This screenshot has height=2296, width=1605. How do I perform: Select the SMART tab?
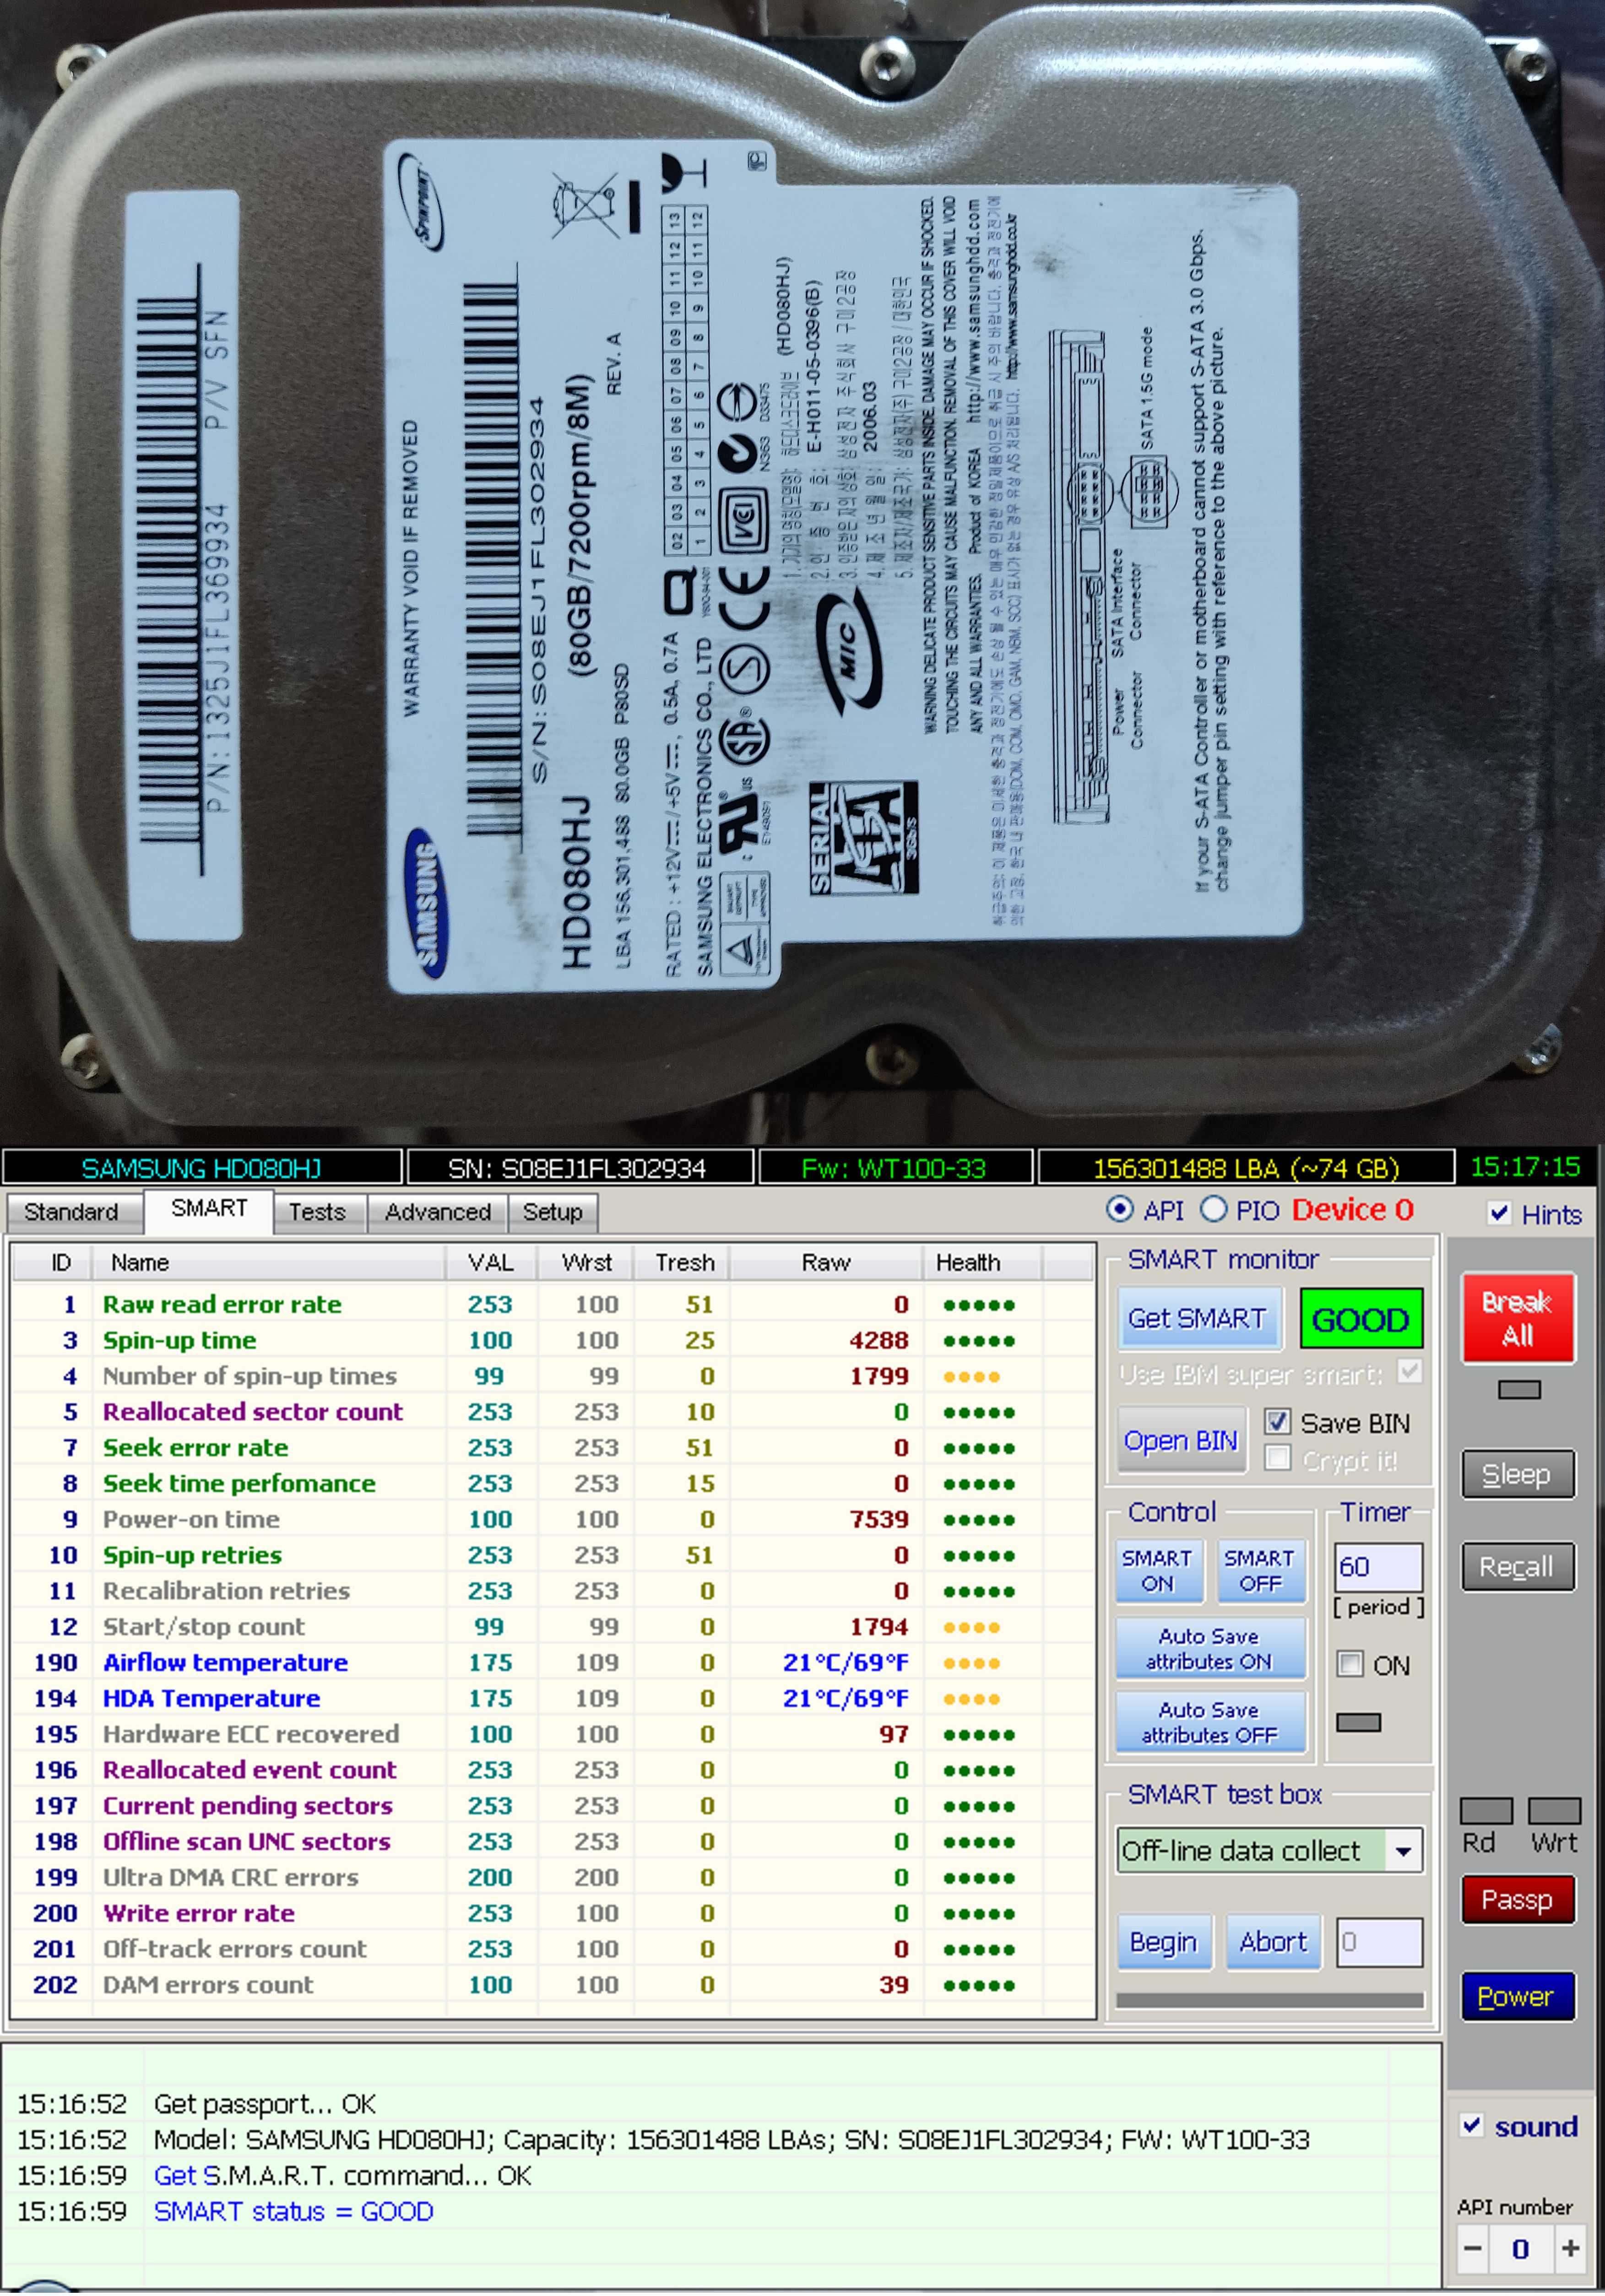(x=209, y=1209)
